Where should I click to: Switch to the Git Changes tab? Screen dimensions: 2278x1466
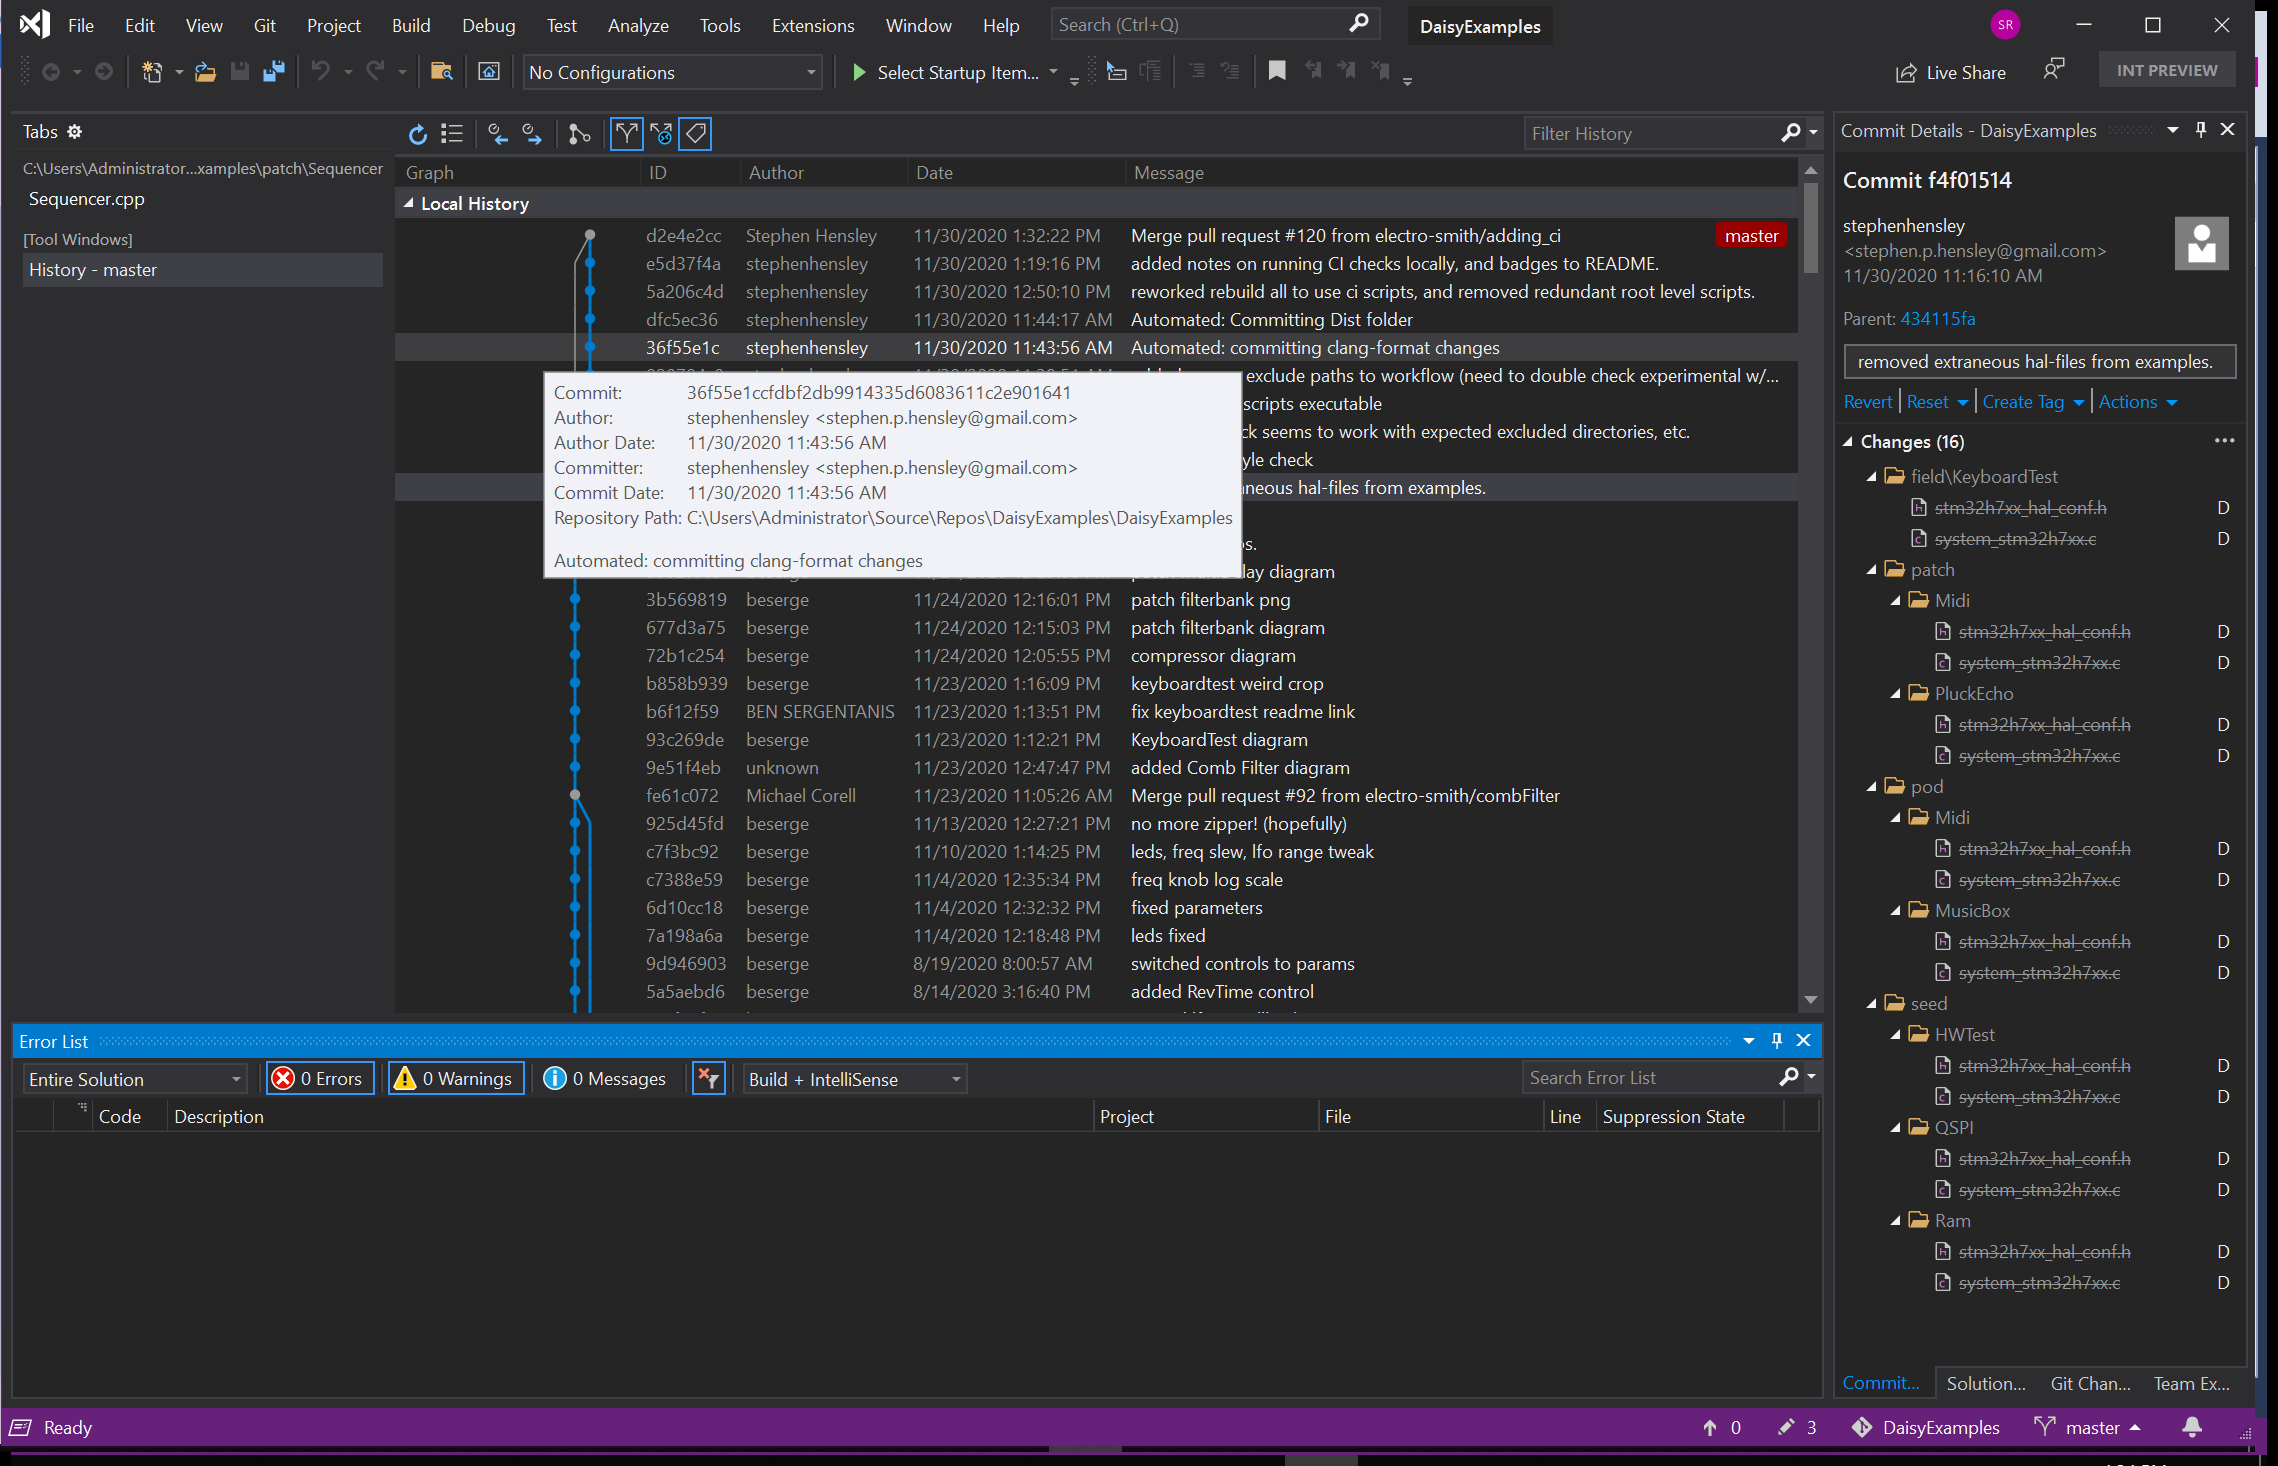coord(2090,1383)
